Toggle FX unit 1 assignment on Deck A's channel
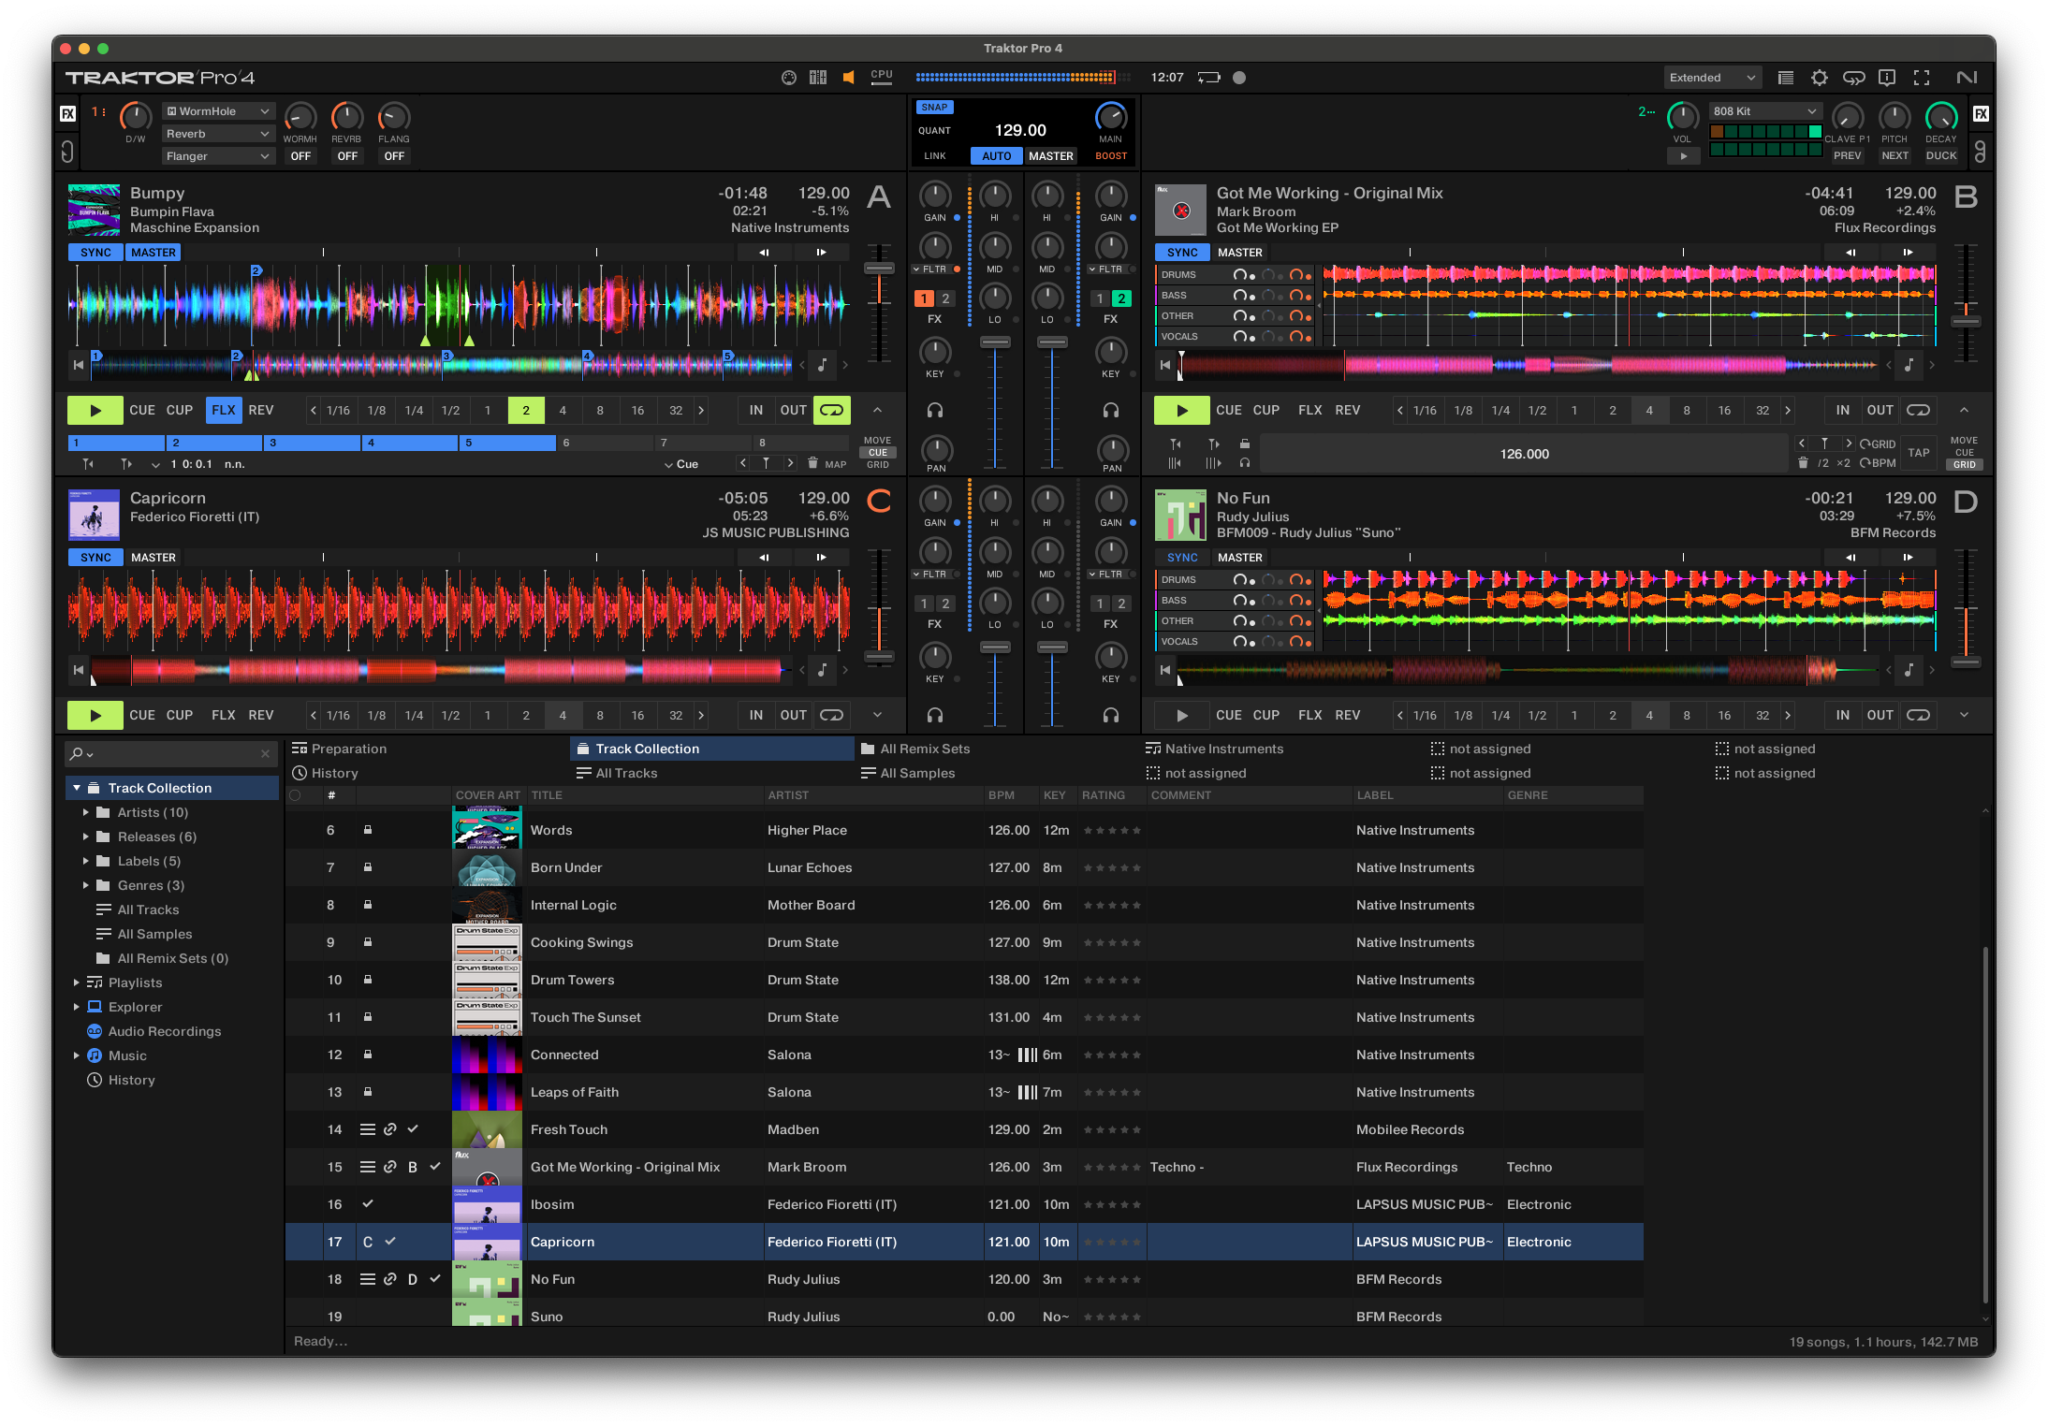 (x=922, y=298)
